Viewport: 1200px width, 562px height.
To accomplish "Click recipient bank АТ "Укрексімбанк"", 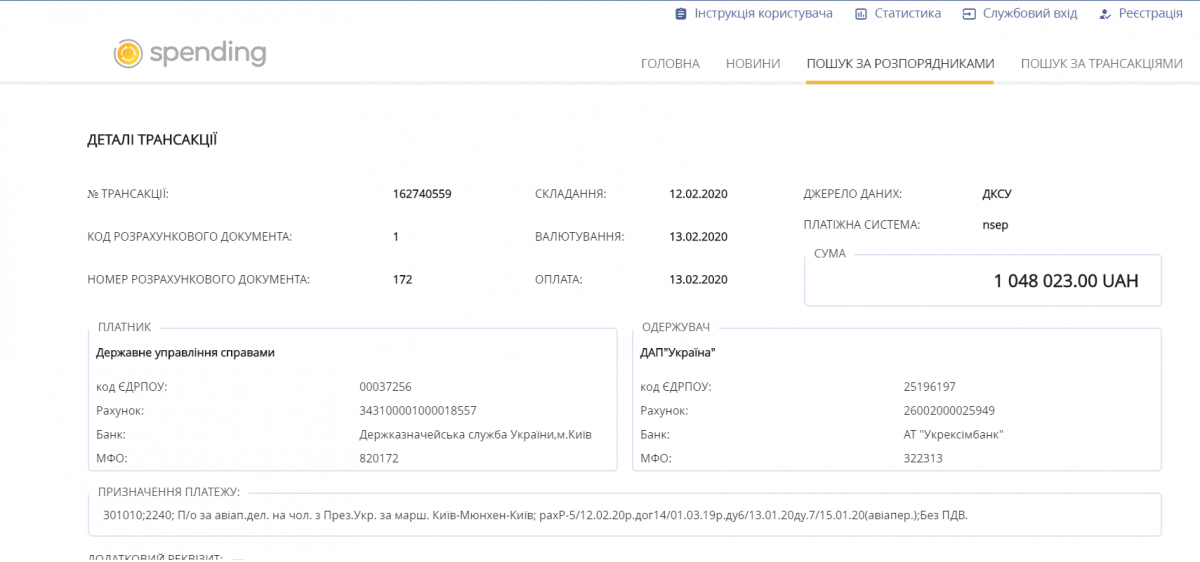I will 953,435.
